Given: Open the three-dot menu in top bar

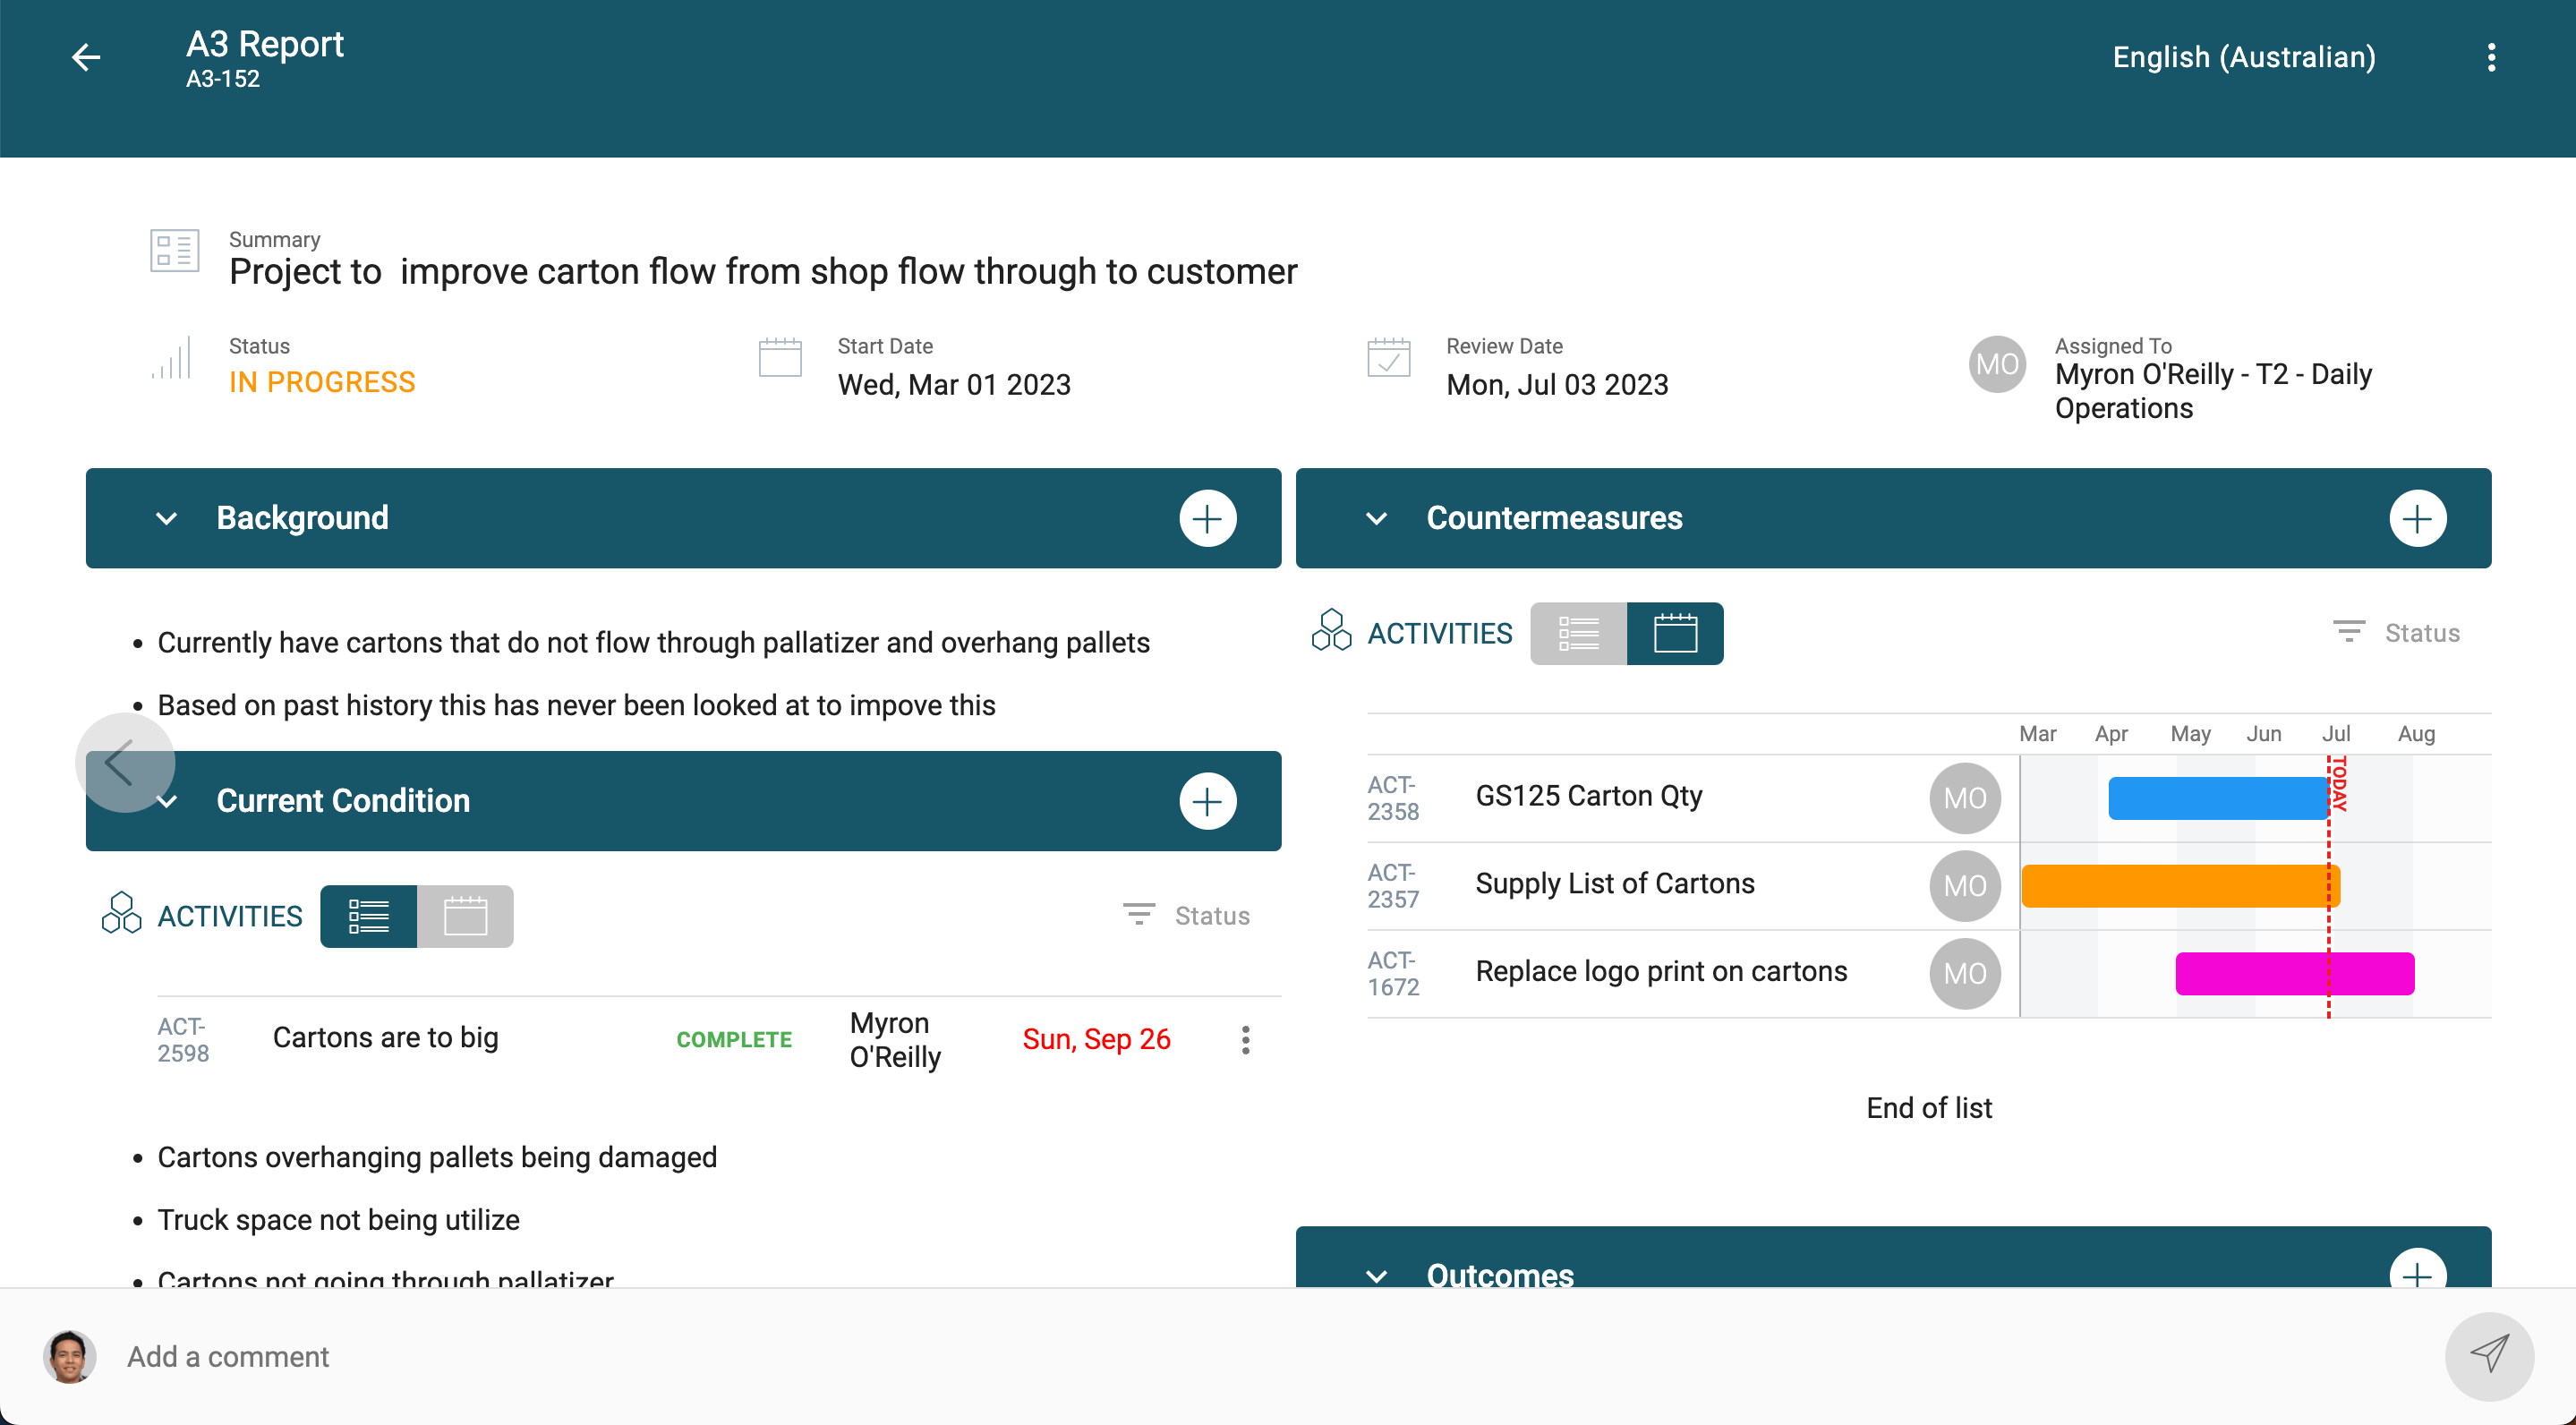Looking at the screenshot, I should tap(2490, 57).
